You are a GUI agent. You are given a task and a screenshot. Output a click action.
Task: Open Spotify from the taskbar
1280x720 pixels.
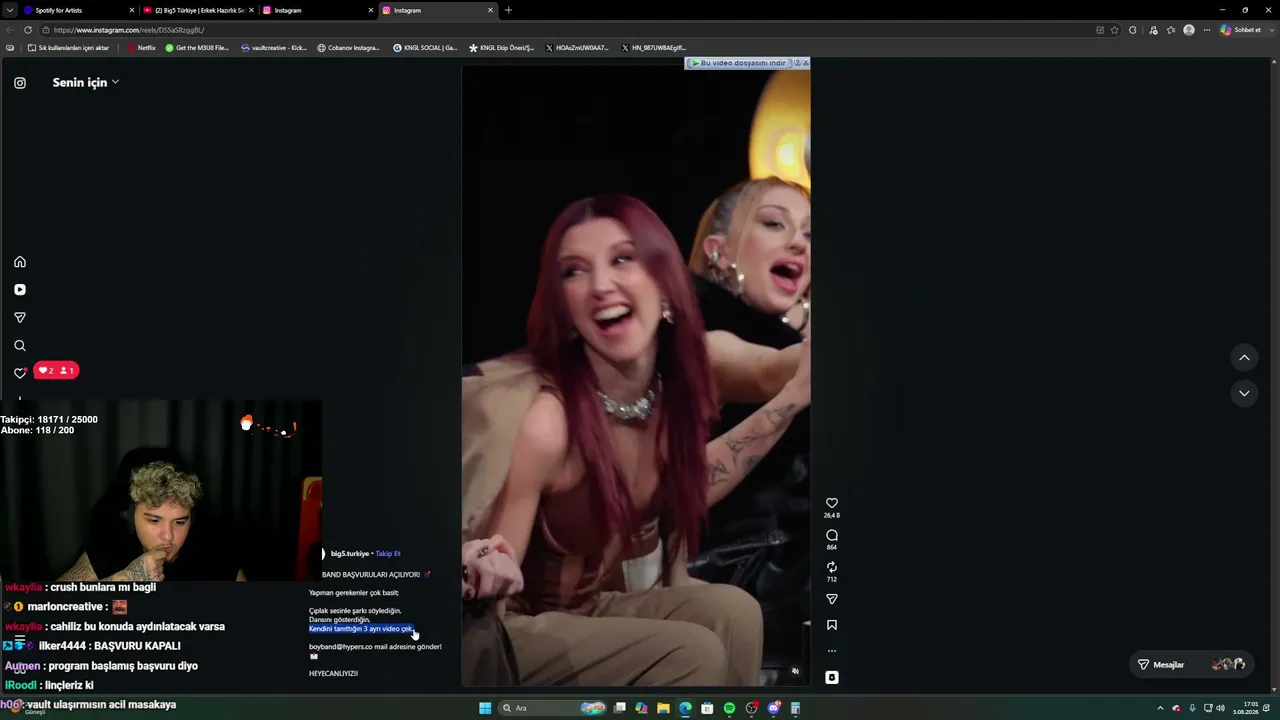coord(729,708)
